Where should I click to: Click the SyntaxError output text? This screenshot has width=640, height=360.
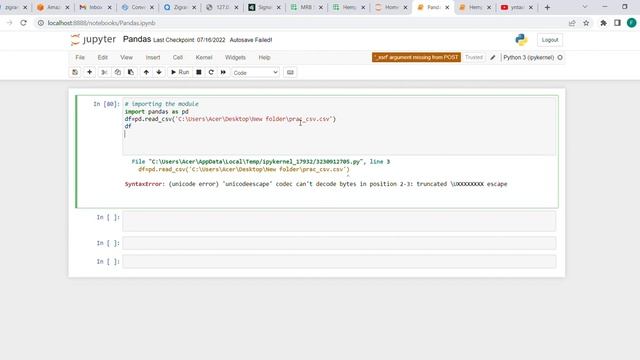[316, 184]
